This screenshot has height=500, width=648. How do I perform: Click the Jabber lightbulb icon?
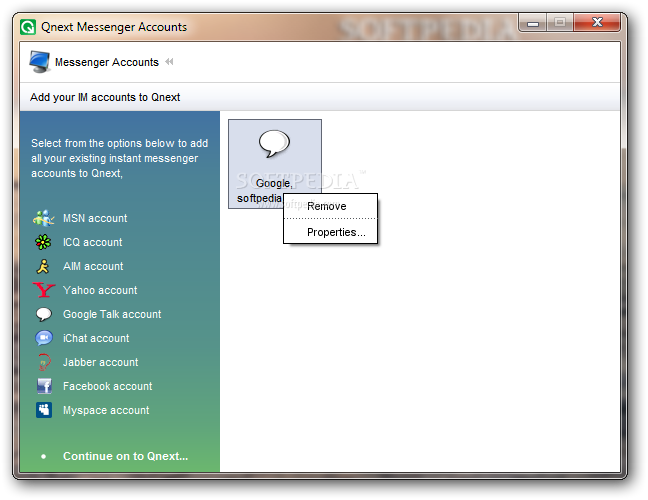point(44,362)
